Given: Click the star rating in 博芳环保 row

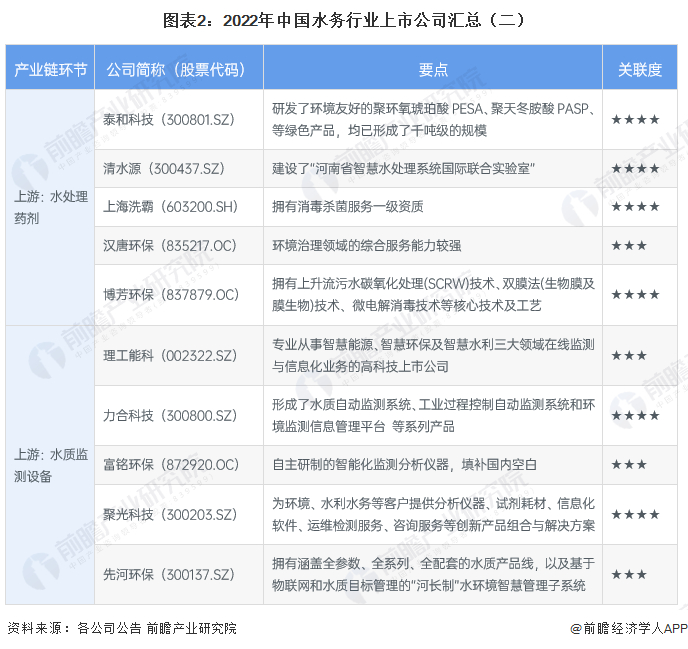Looking at the screenshot, I should (x=635, y=294).
